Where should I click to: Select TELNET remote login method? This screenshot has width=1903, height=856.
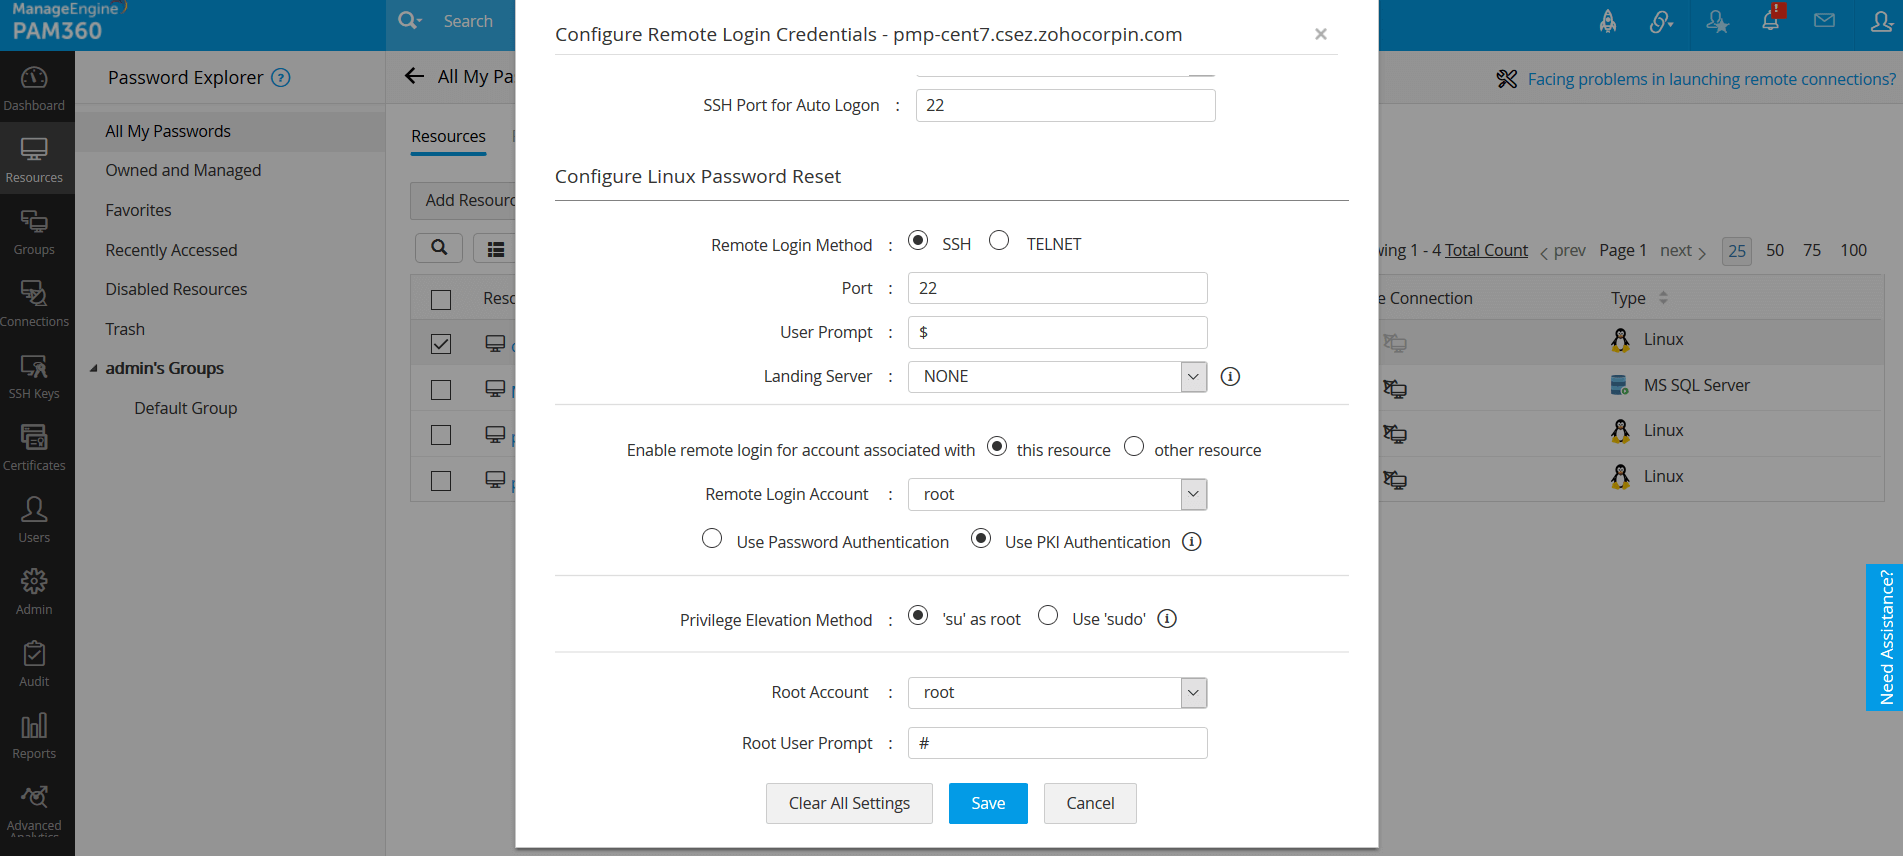(999, 241)
